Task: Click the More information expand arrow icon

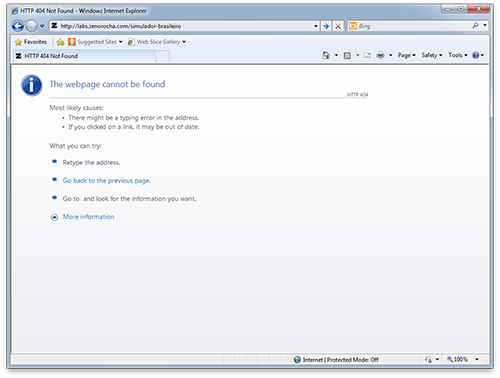Action: point(54,217)
